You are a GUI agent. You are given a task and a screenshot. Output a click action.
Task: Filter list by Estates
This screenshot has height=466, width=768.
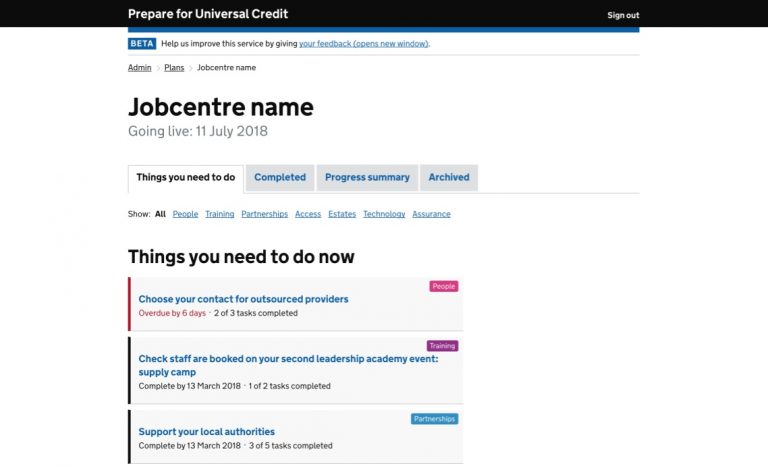[342, 214]
